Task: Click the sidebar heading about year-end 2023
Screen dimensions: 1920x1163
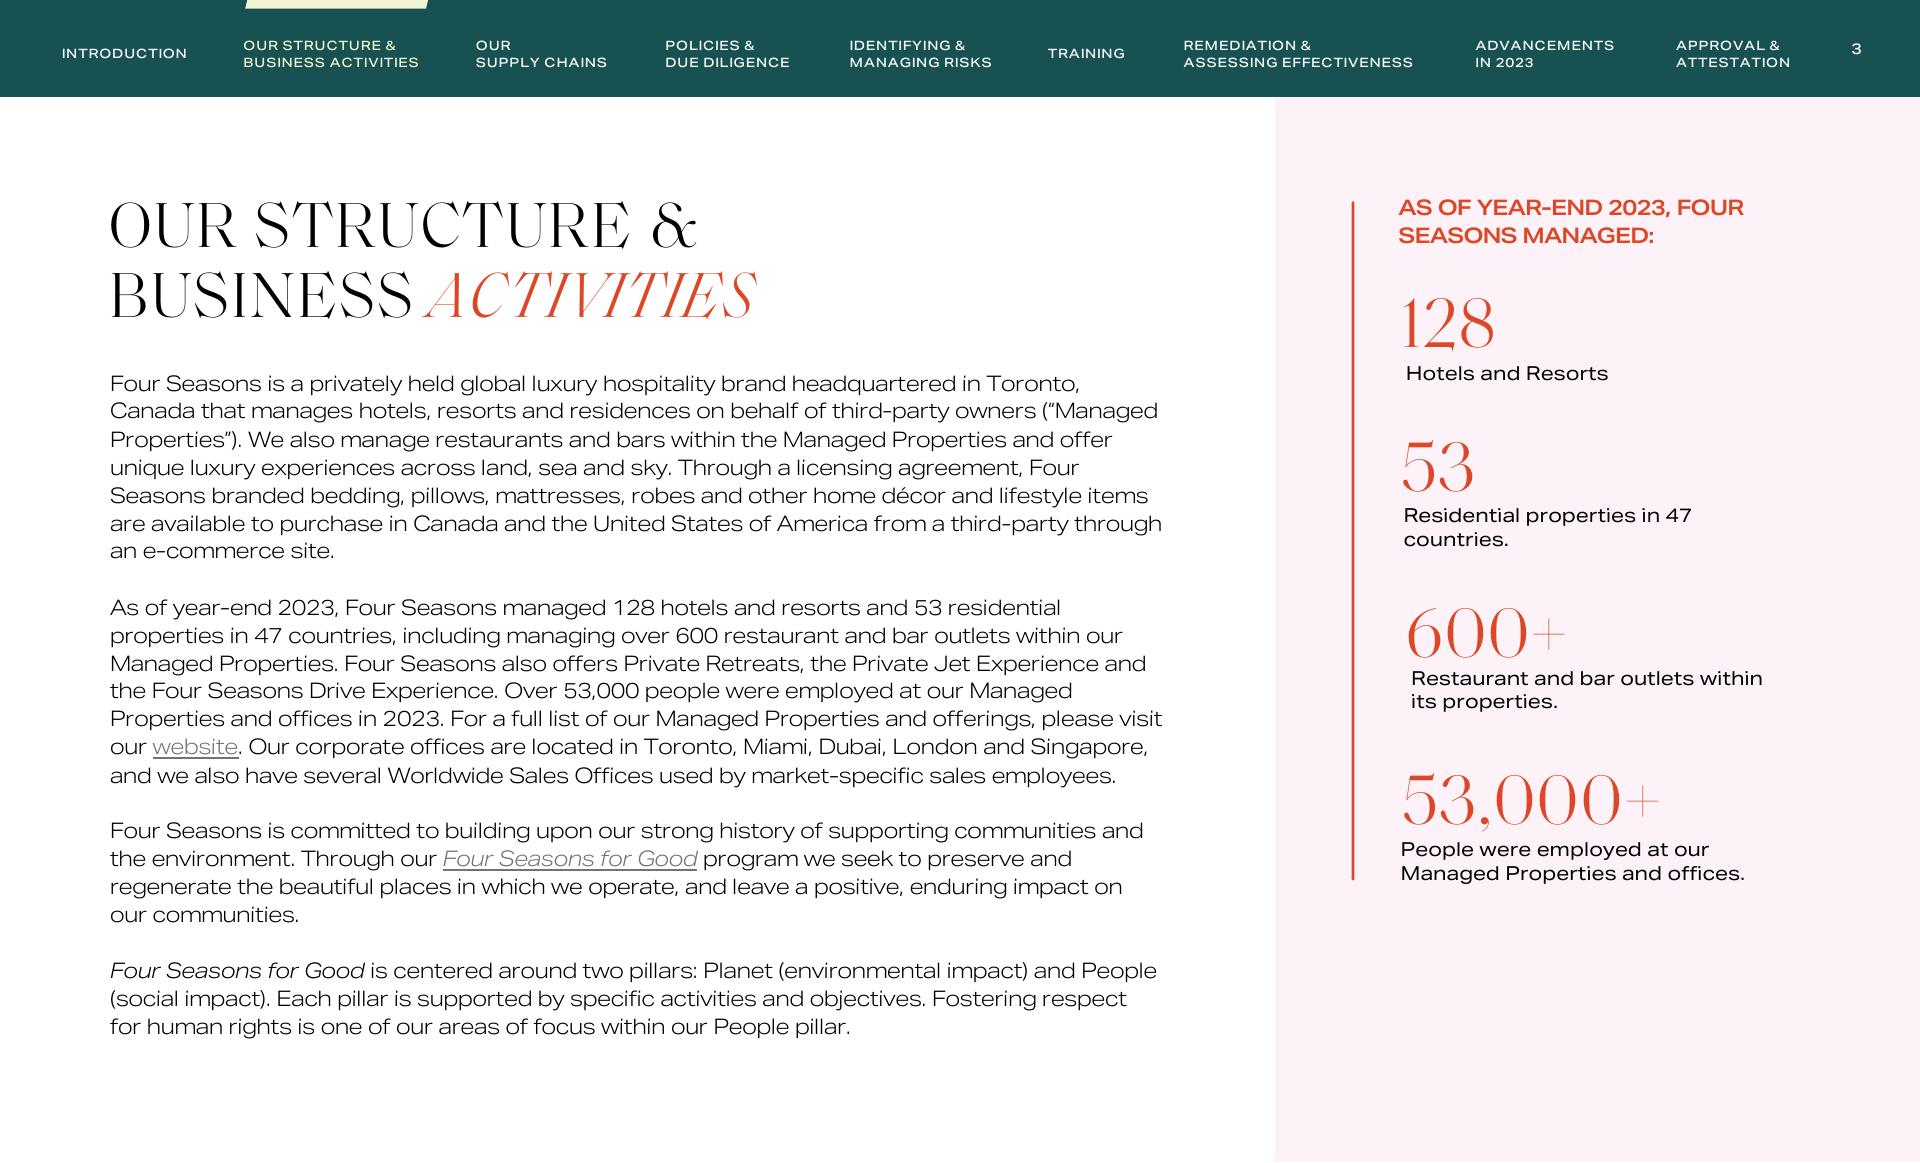Action: (1570, 222)
